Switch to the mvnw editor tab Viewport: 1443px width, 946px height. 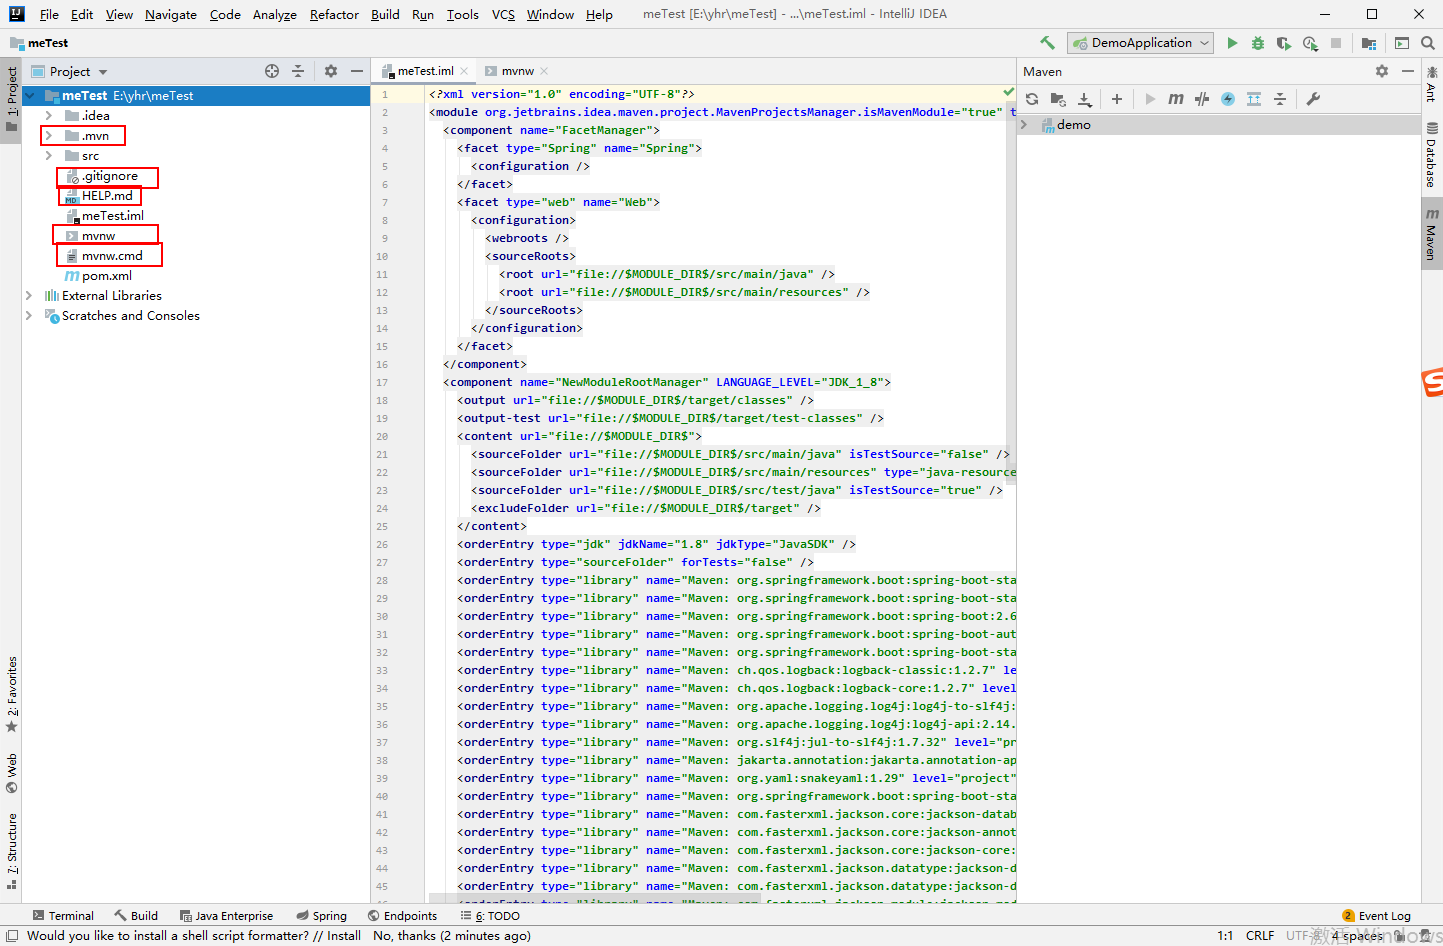pyautogui.click(x=517, y=71)
